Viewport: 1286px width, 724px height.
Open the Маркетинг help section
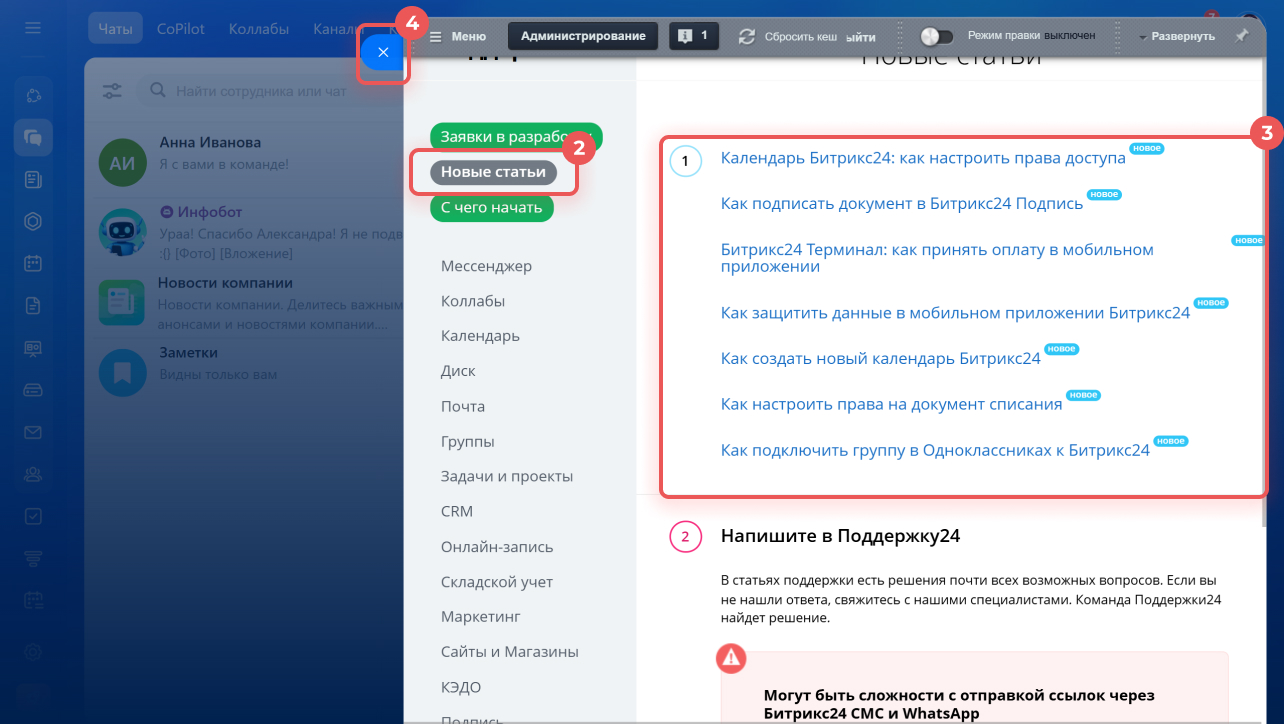click(x=481, y=617)
